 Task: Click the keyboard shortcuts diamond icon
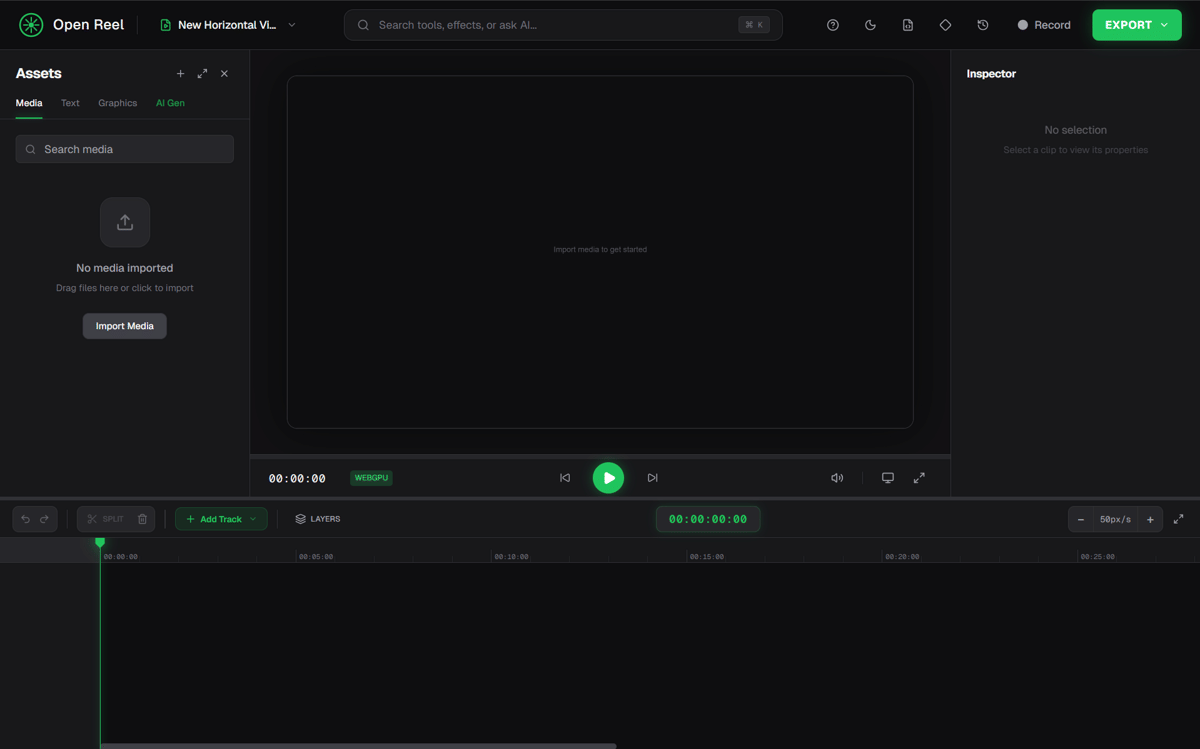click(945, 24)
